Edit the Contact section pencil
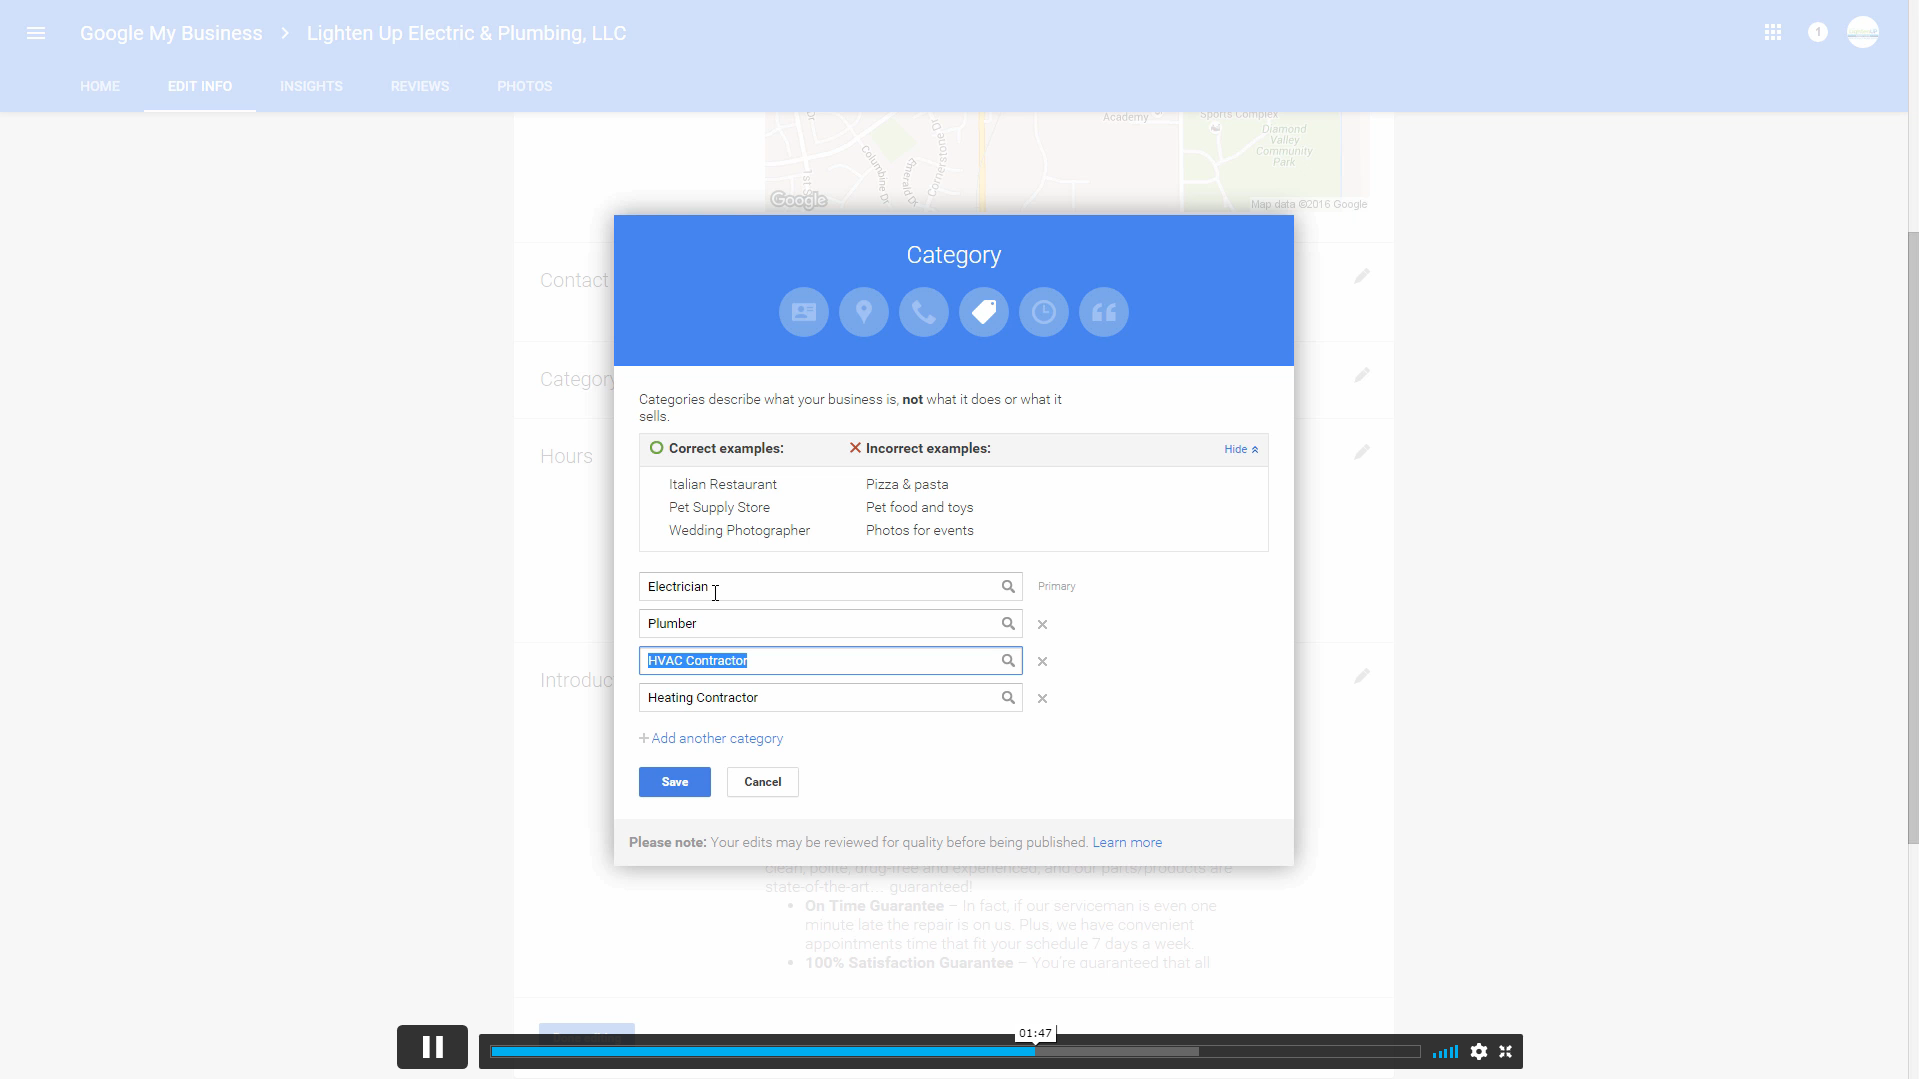This screenshot has height=1079, width=1919. coord(1362,276)
